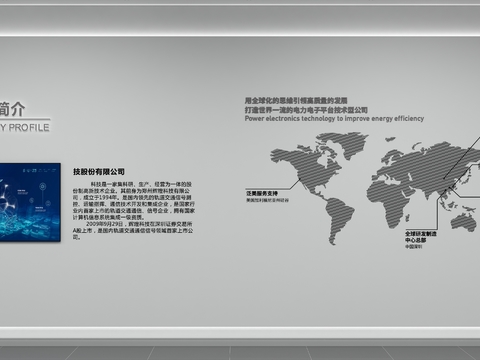
Task: Click the slogan line '用全球化的思维引领高质量的发展'
Action: (x=296, y=100)
